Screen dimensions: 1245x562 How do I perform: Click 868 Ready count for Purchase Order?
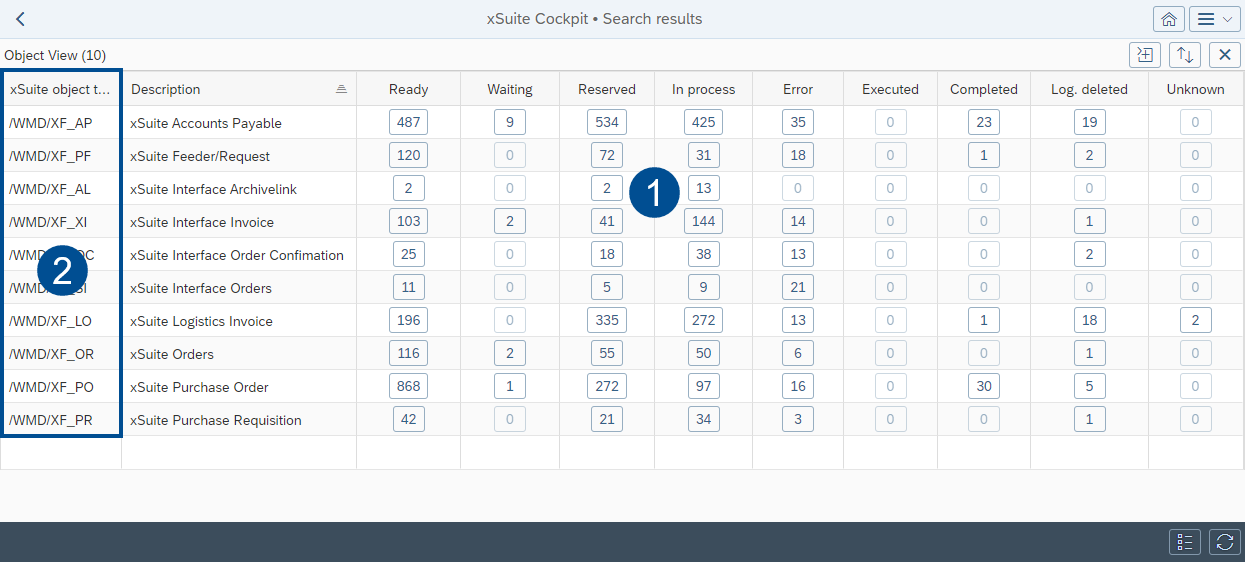point(408,387)
